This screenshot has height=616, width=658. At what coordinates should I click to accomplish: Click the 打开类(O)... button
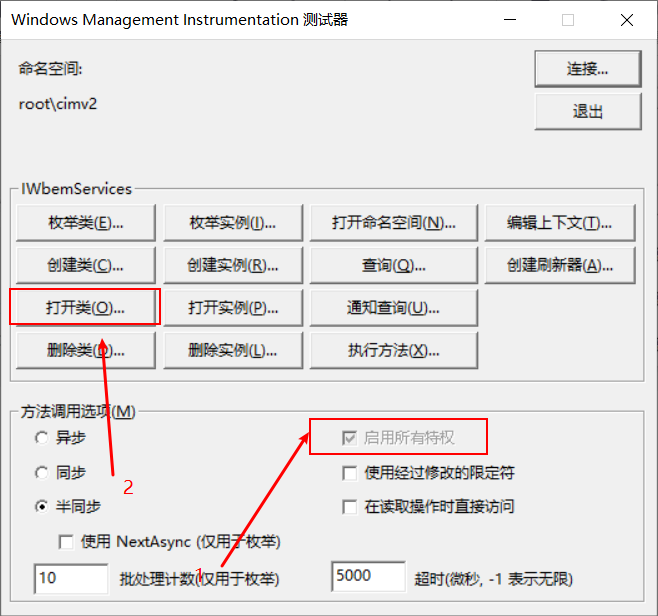(86, 308)
